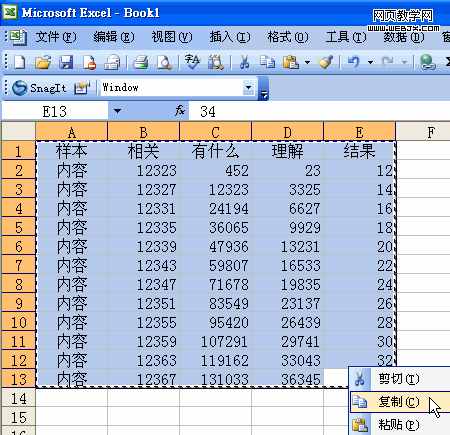Click the Copy toolbar icon
Screen dimensions: 450x435
(x=267, y=62)
